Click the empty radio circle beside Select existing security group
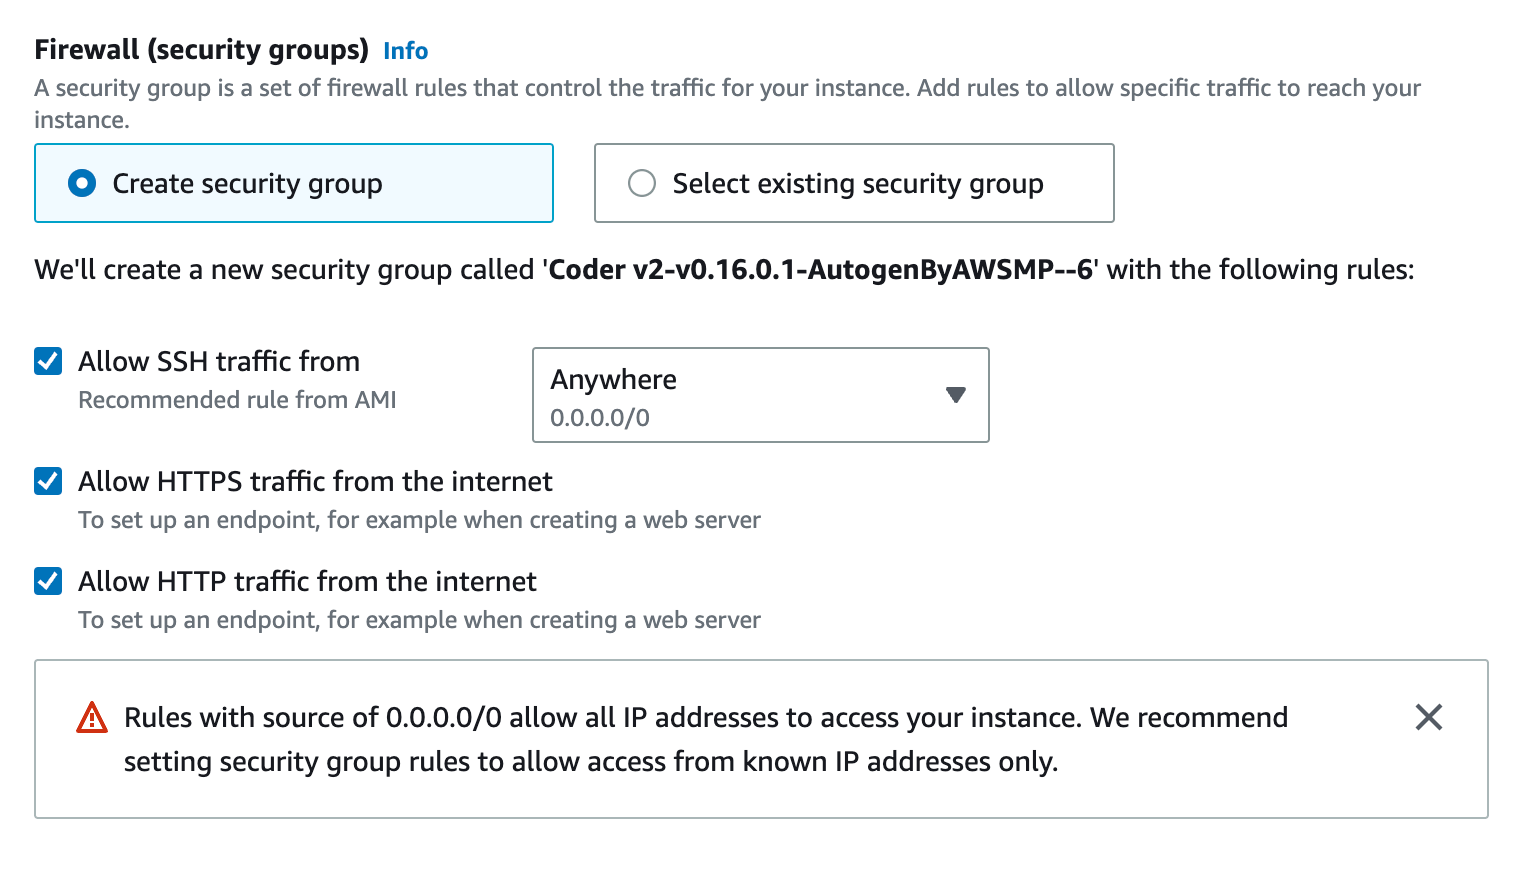Image resolution: width=1522 pixels, height=870 pixels. click(x=641, y=183)
